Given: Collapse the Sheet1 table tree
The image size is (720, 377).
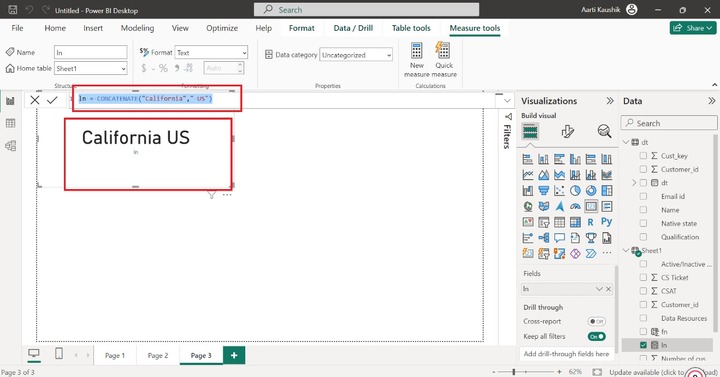Looking at the screenshot, I should [626, 250].
